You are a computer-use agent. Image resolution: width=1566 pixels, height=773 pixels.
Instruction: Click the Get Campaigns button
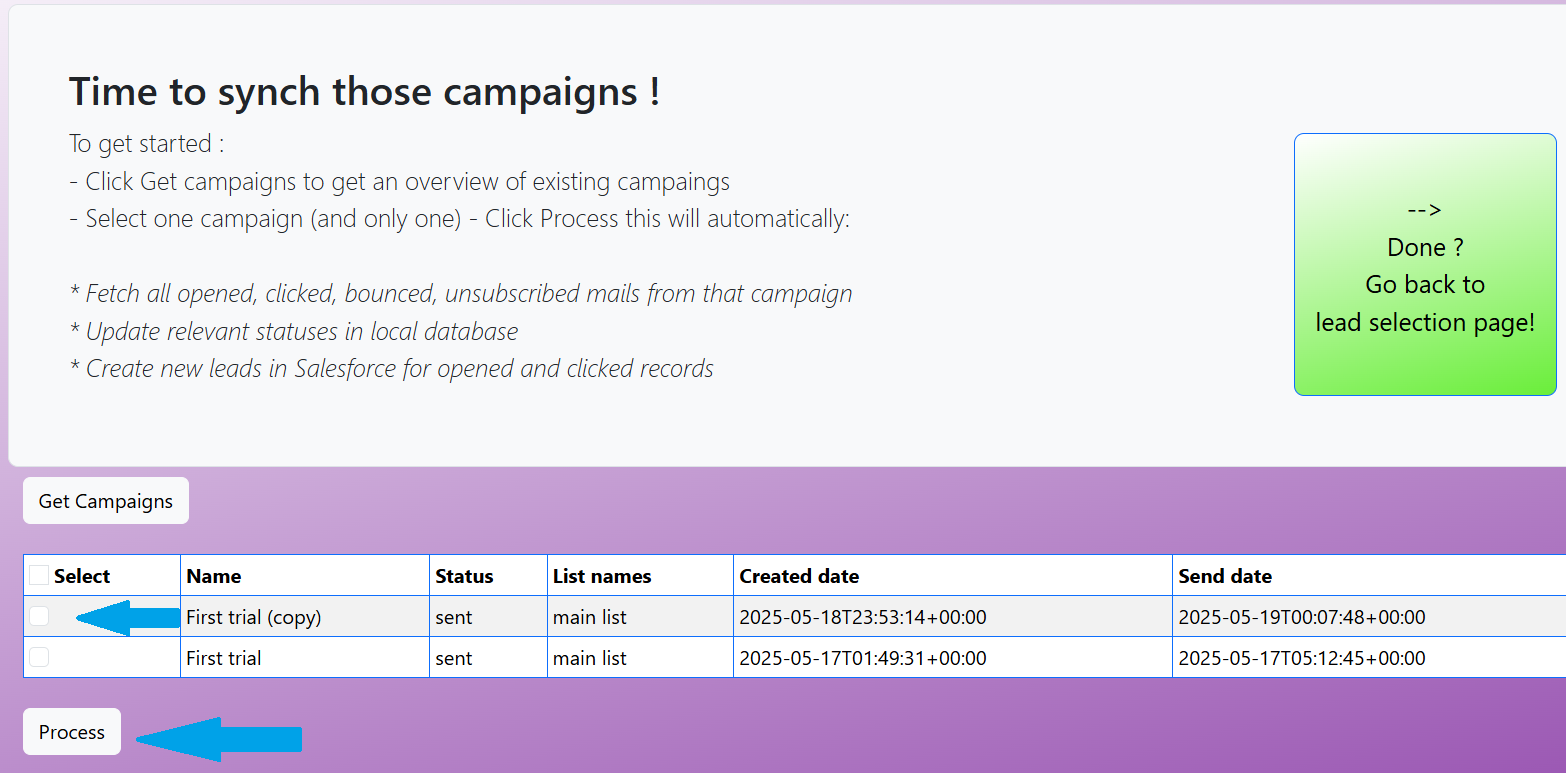click(x=105, y=501)
